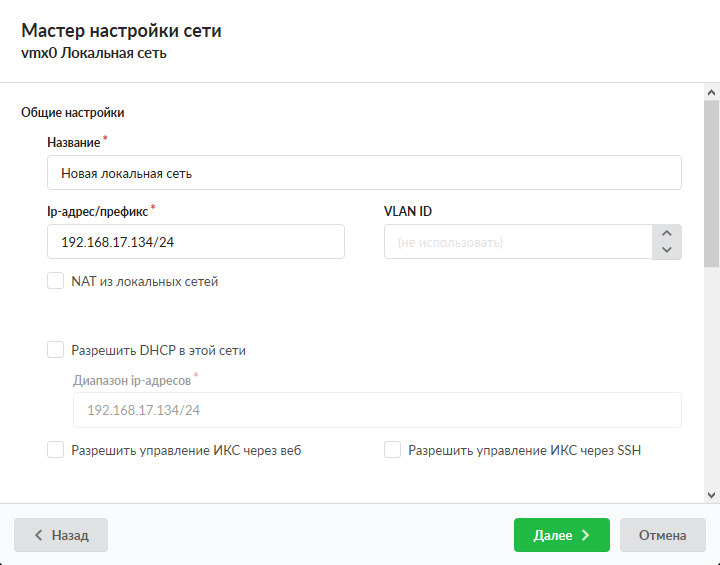Click the Название text field
Screen dimensions: 720x565
[364, 173]
